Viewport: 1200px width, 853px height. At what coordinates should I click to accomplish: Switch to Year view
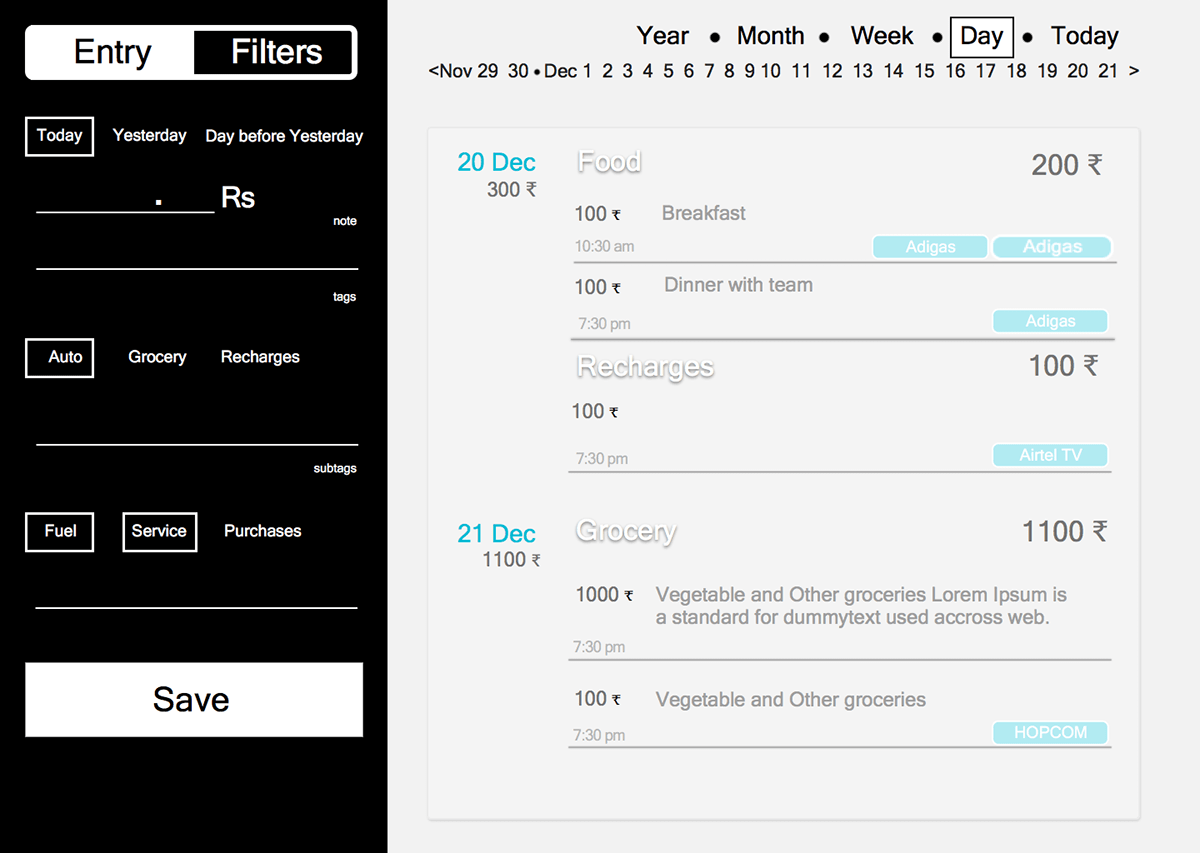[x=663, y=36]
